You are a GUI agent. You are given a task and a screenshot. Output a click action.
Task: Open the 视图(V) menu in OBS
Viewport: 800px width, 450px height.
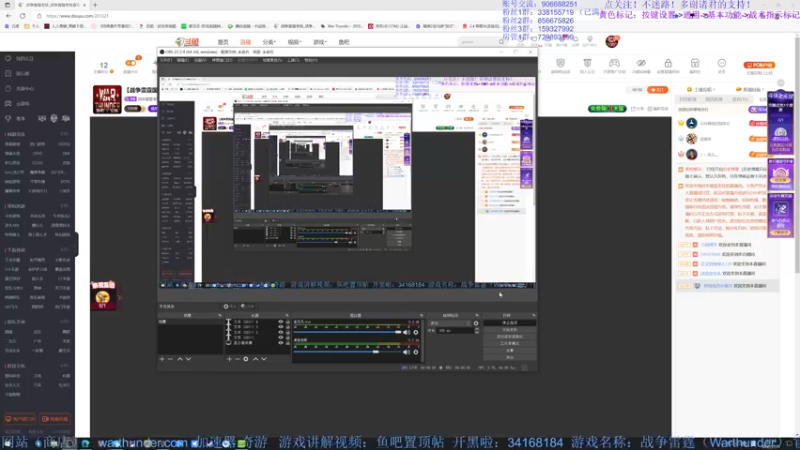tap(200, 60)
